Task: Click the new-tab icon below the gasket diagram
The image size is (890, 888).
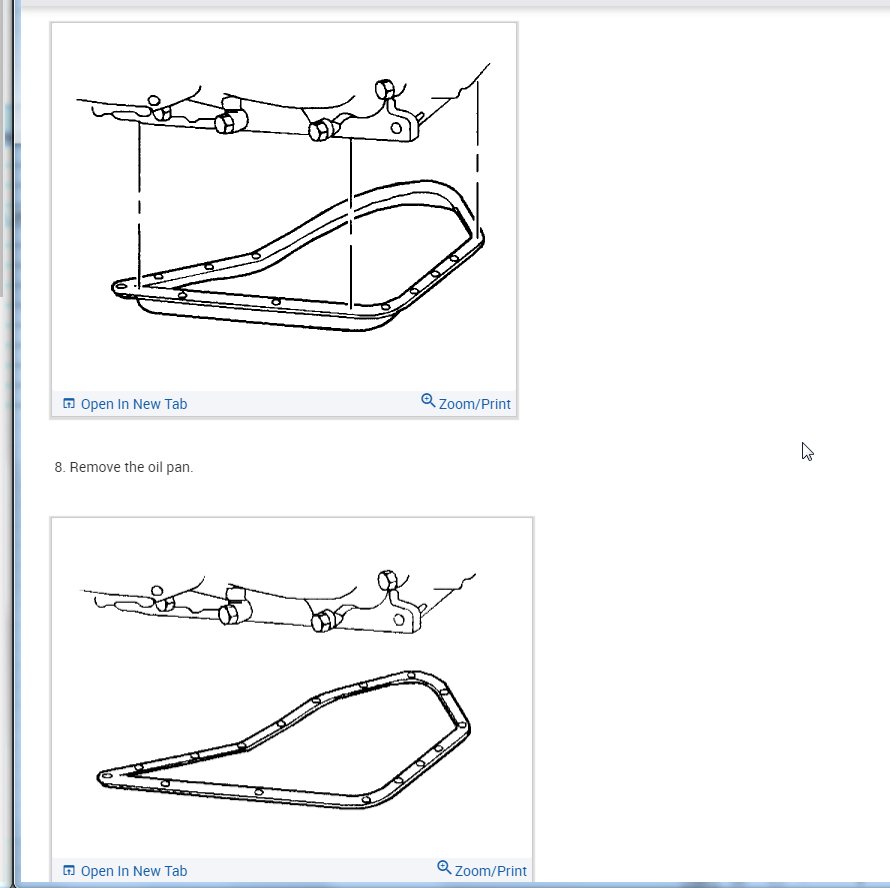Action: point(69,870)
